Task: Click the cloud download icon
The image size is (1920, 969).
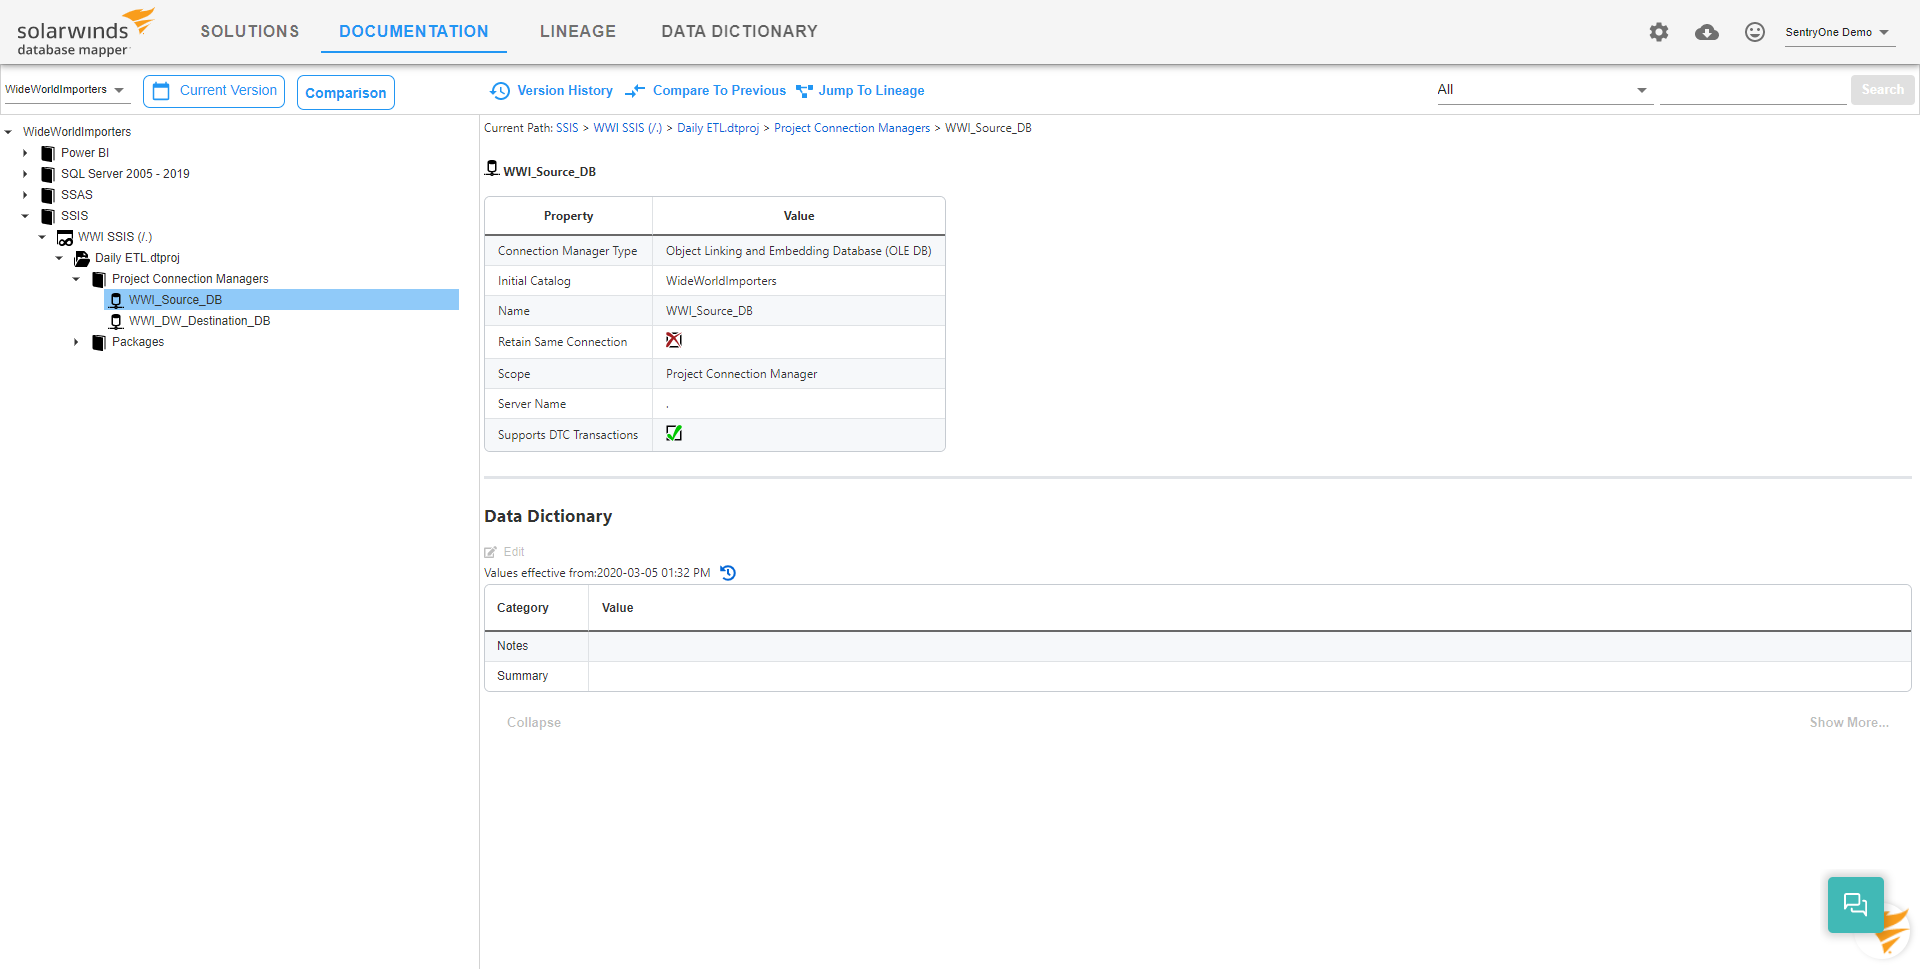Action: pos(1707,32)
